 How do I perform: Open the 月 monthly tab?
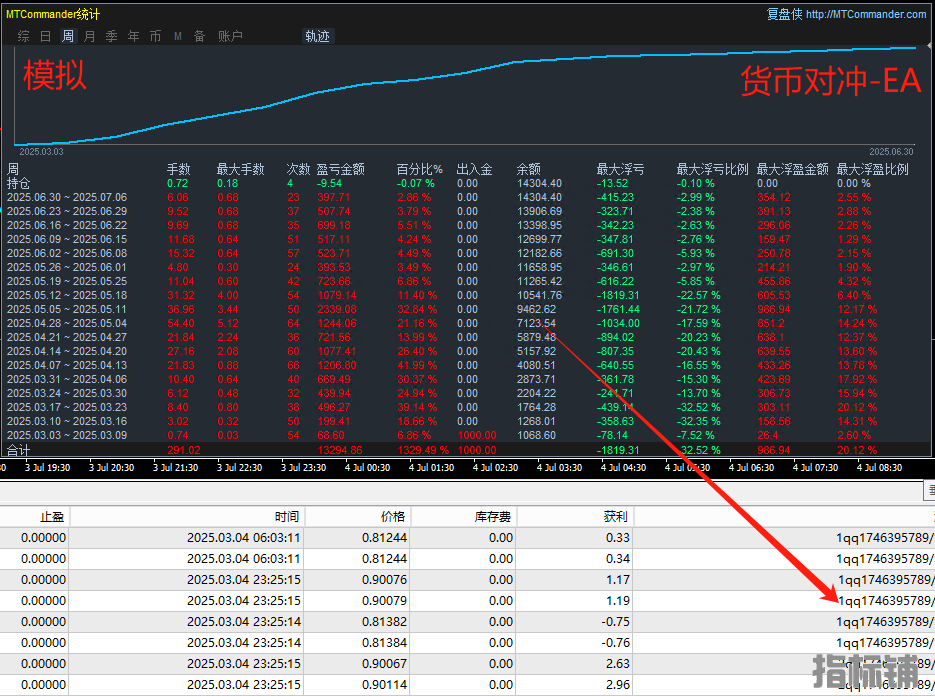pyautogui.click(x=89, y=36)
